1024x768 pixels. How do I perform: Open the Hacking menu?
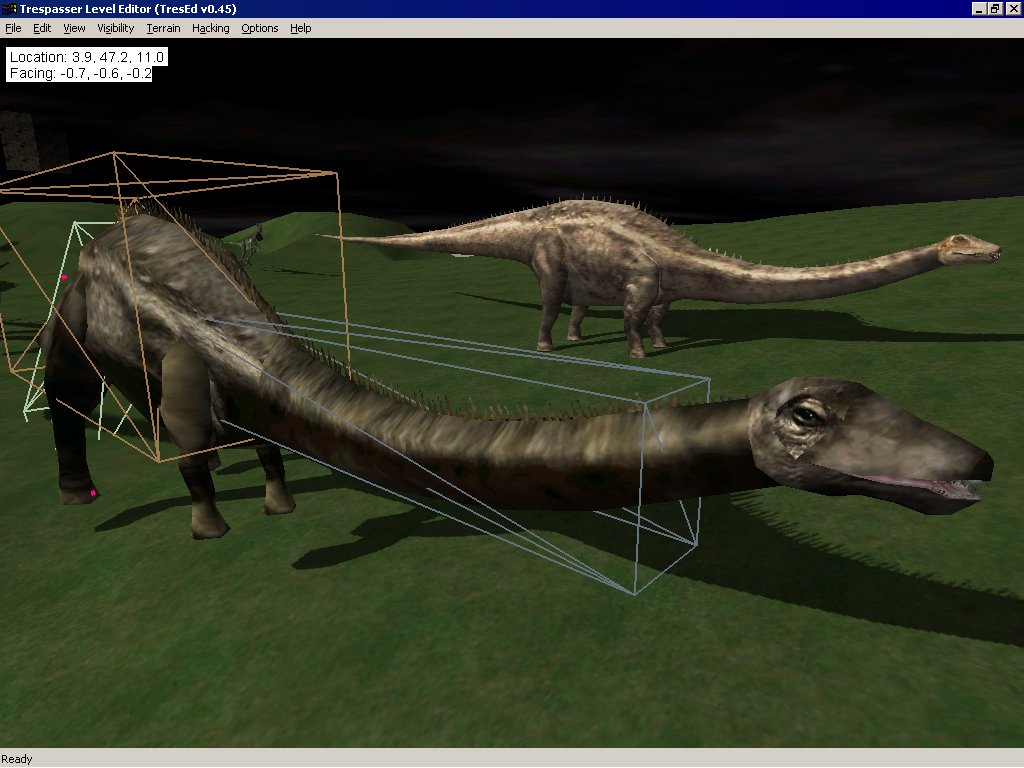210,28
